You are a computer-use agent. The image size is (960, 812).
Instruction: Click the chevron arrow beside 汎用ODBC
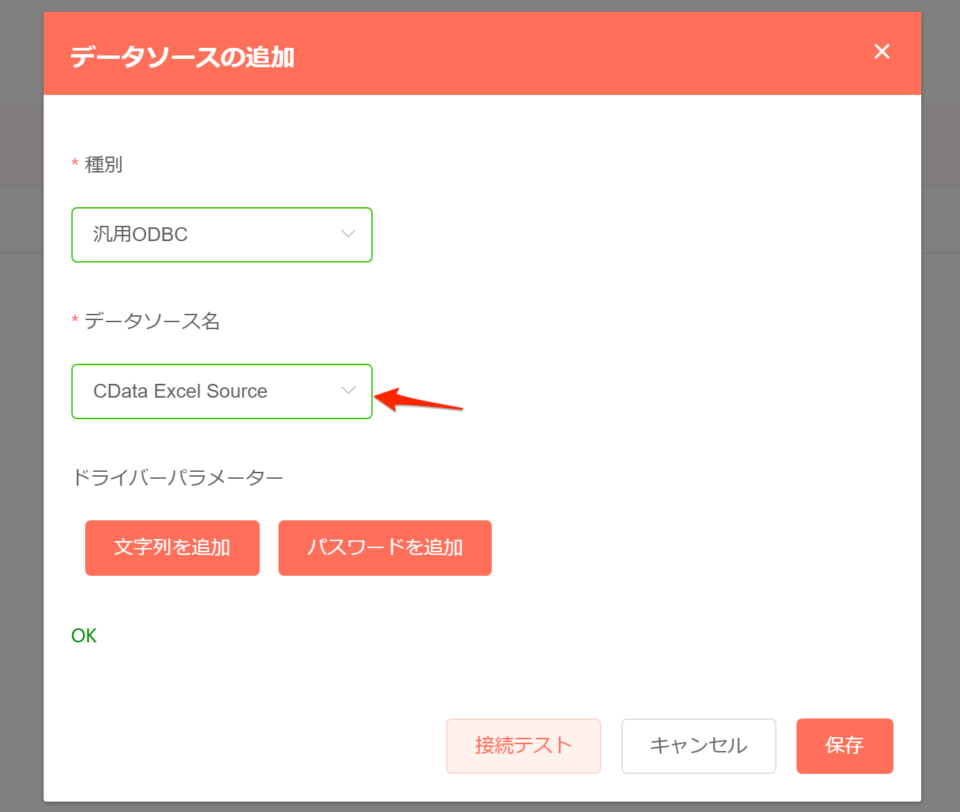[348, 235]
